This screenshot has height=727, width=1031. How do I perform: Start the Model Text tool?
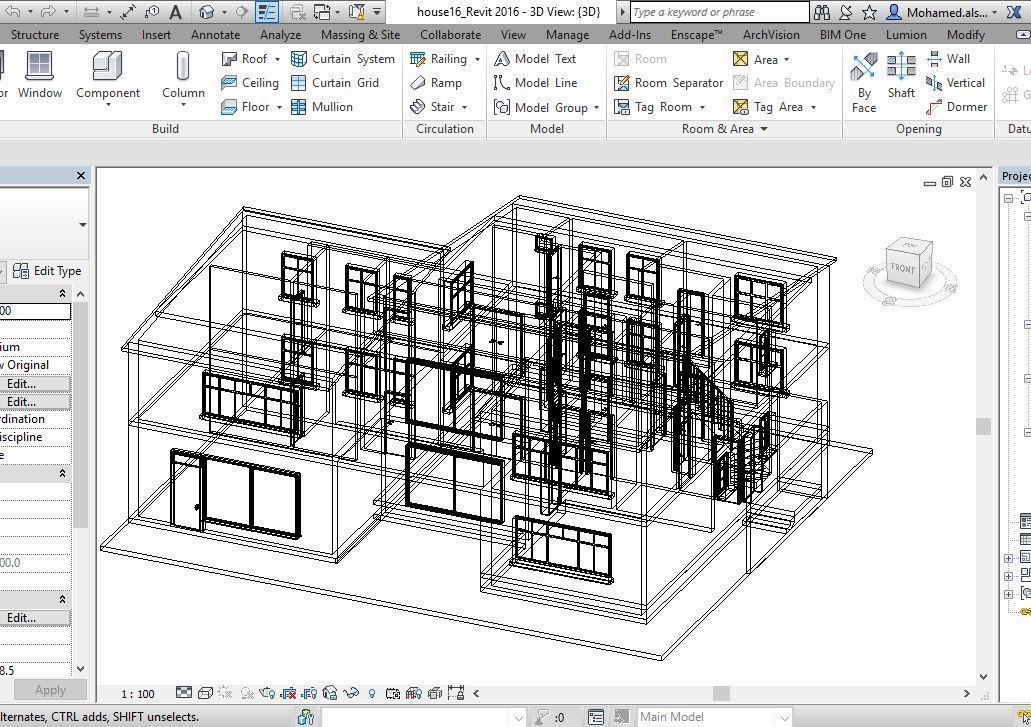[535, 59]
